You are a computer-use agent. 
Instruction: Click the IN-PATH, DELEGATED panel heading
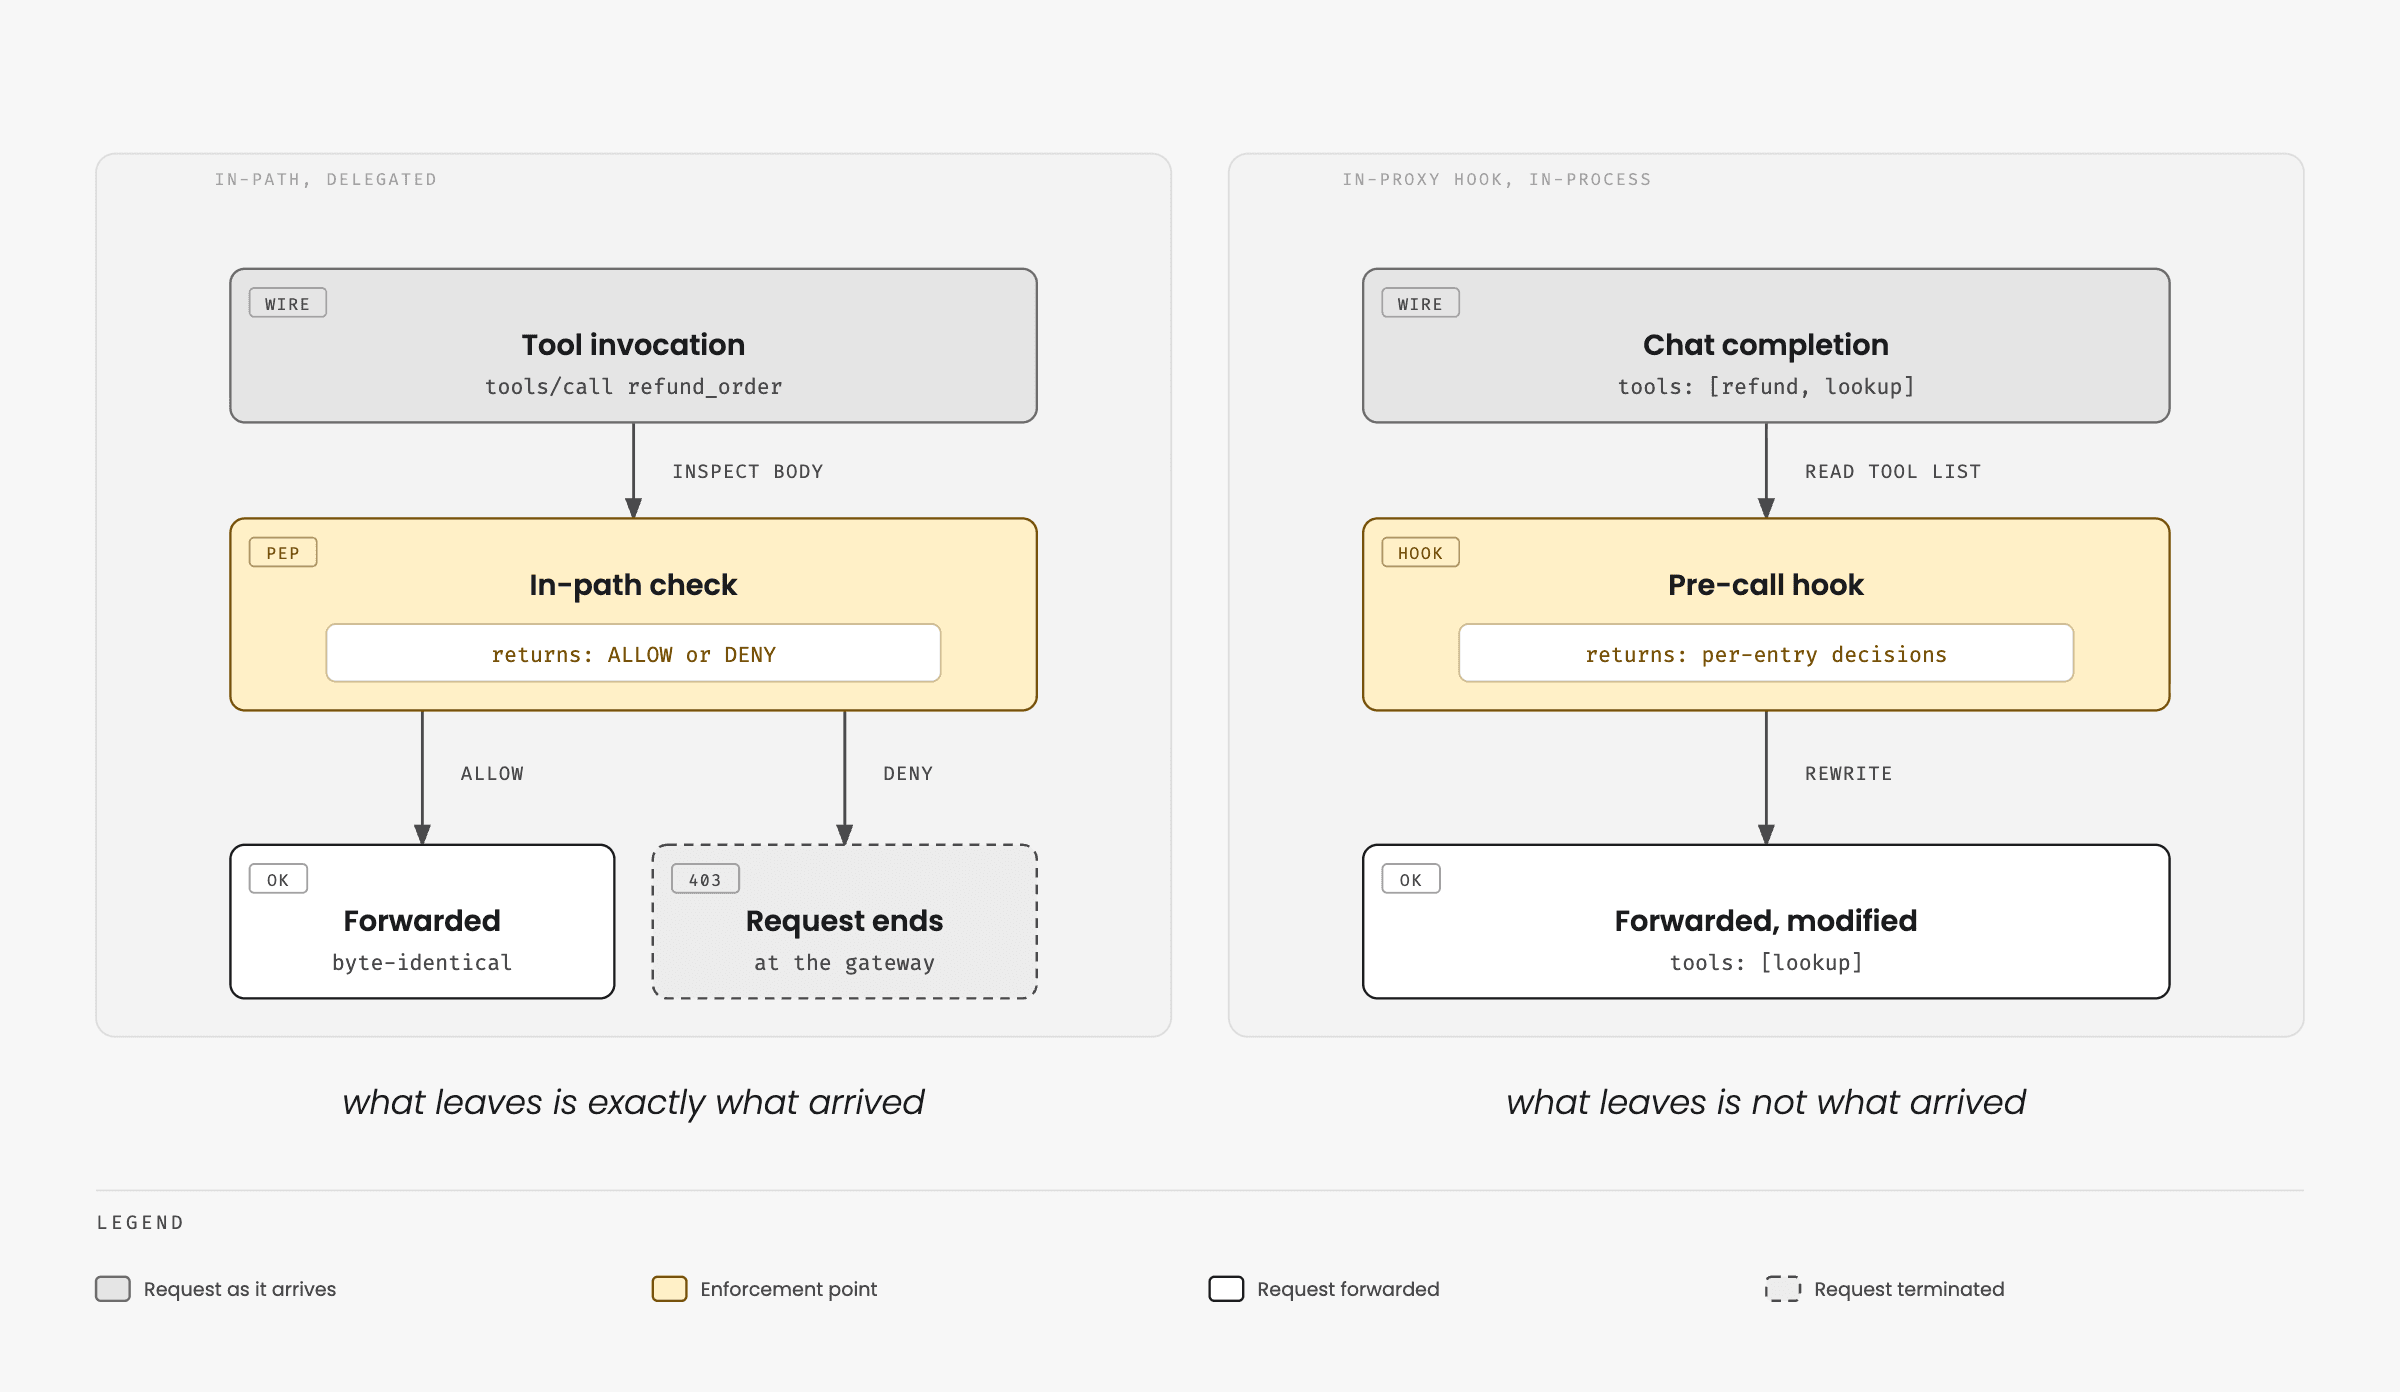pyautogui.click(x=326, y=179)
